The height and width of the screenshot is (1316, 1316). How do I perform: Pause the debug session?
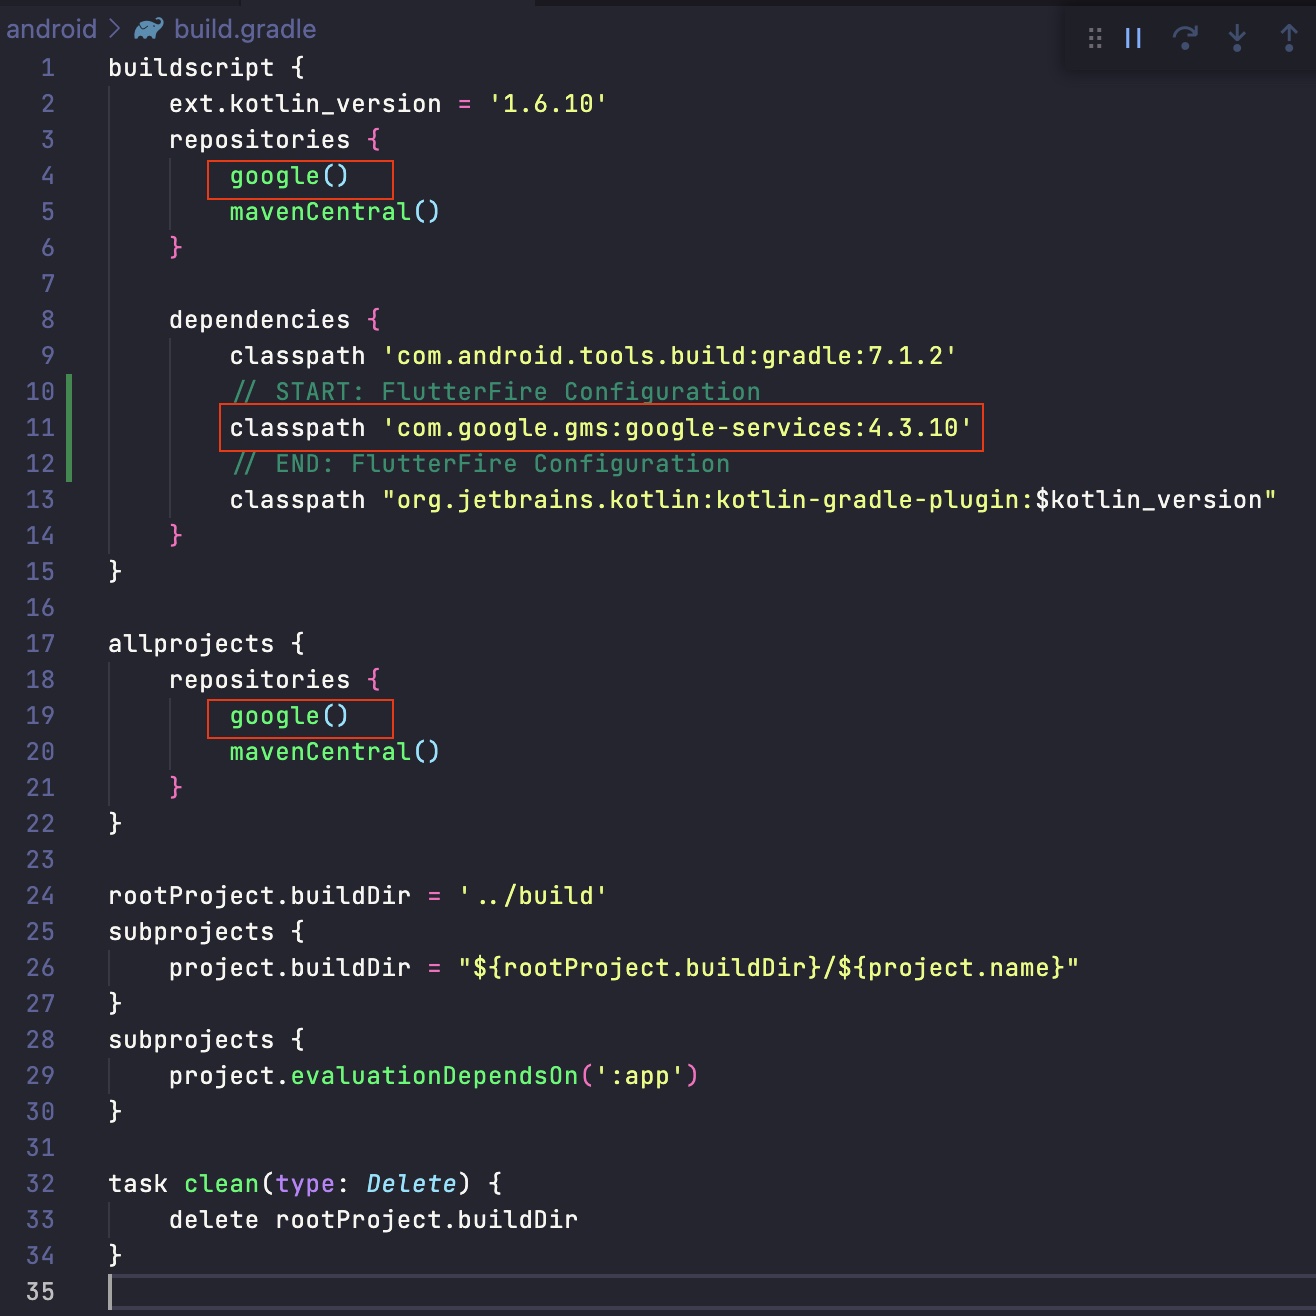click(1133, 38)
